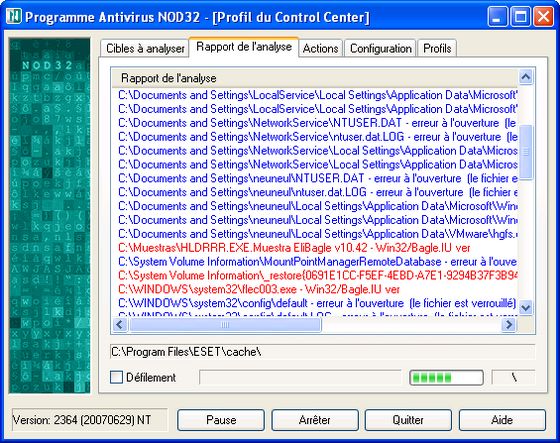Screen dimensions: 560x443
Task: Click the vertical scrollbar thumb
Action: 526,151
